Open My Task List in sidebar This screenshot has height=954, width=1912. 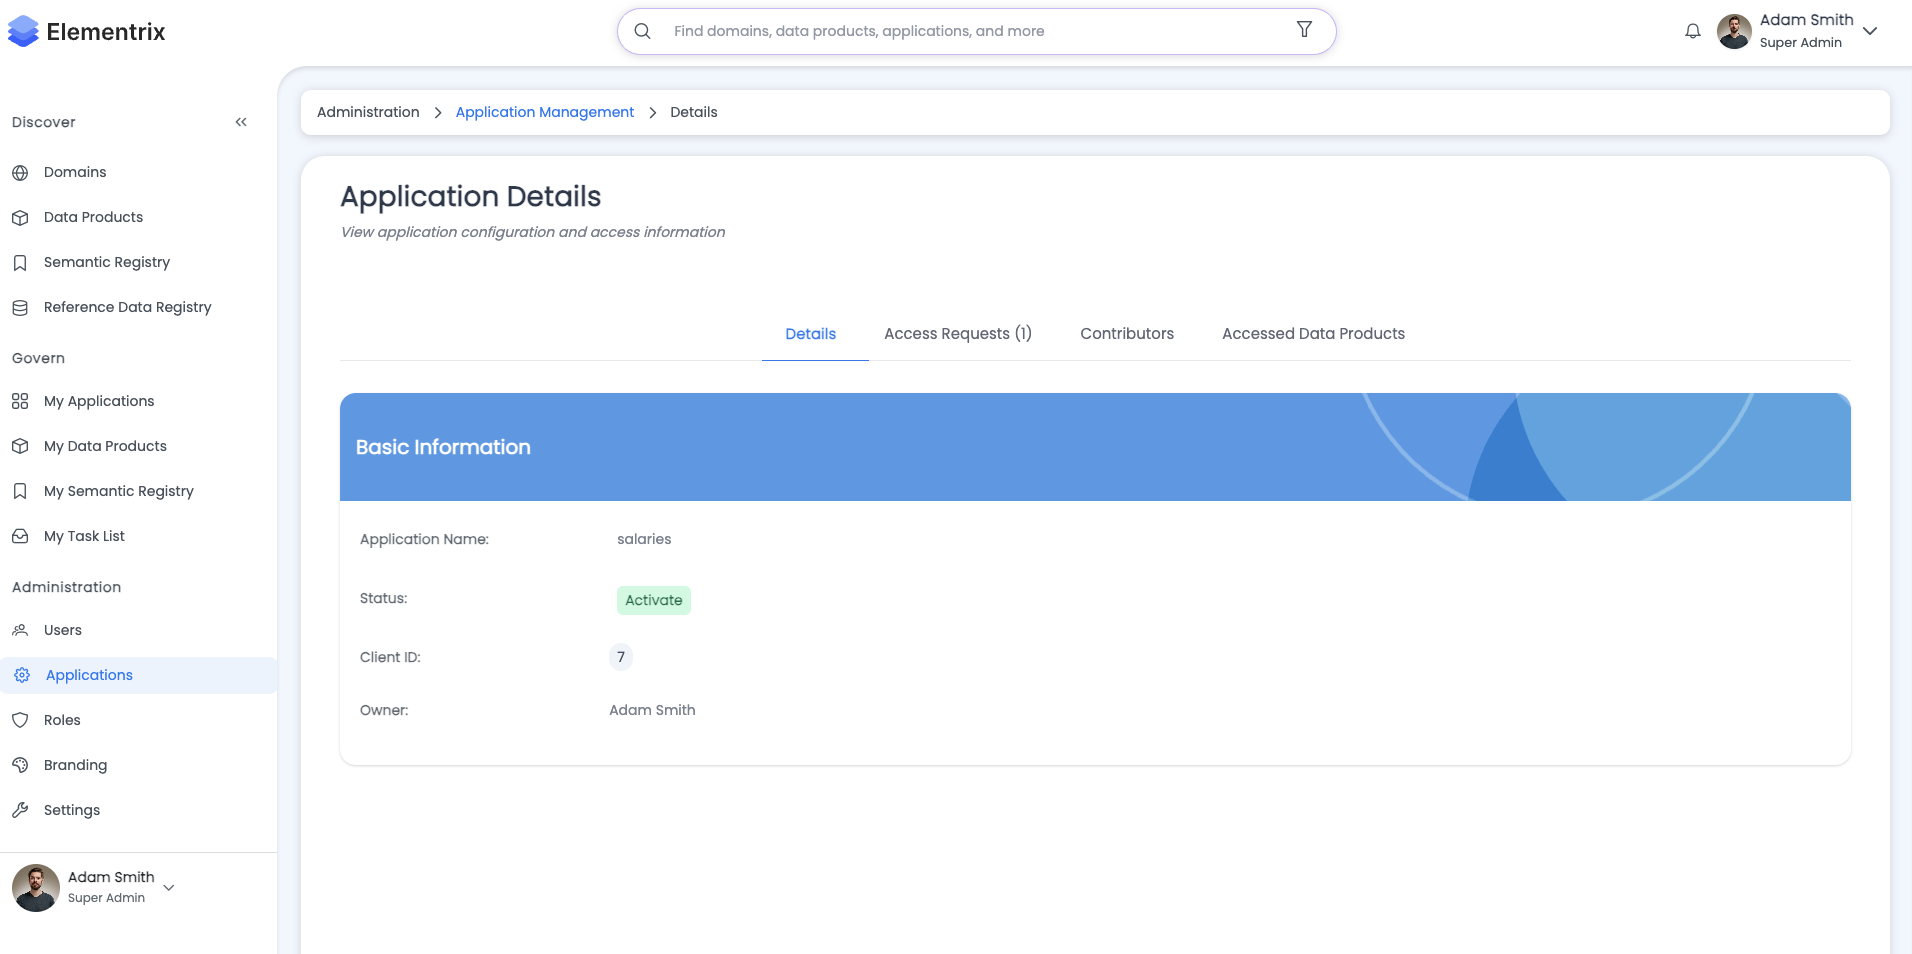(84, 536)
